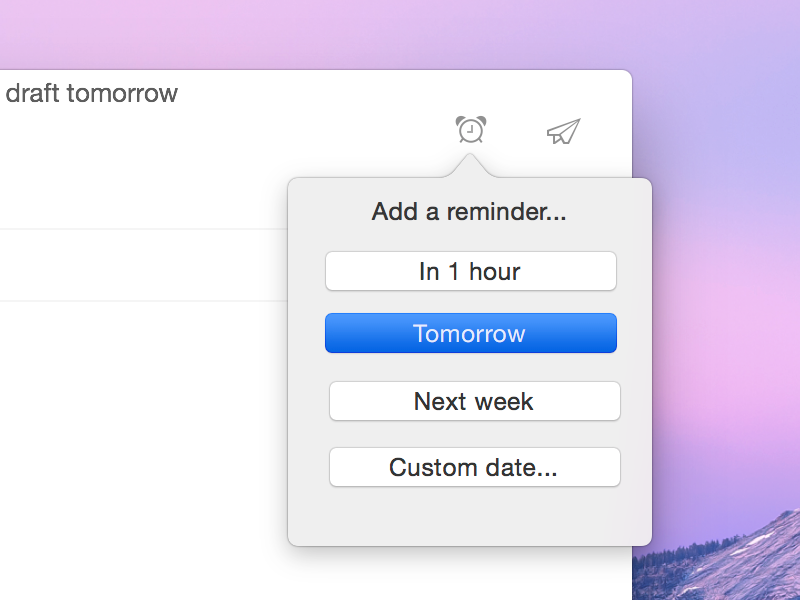
Task: Click the word "tomorrow" in the note text
Action: pyautogui.click(x=122, y=94)
